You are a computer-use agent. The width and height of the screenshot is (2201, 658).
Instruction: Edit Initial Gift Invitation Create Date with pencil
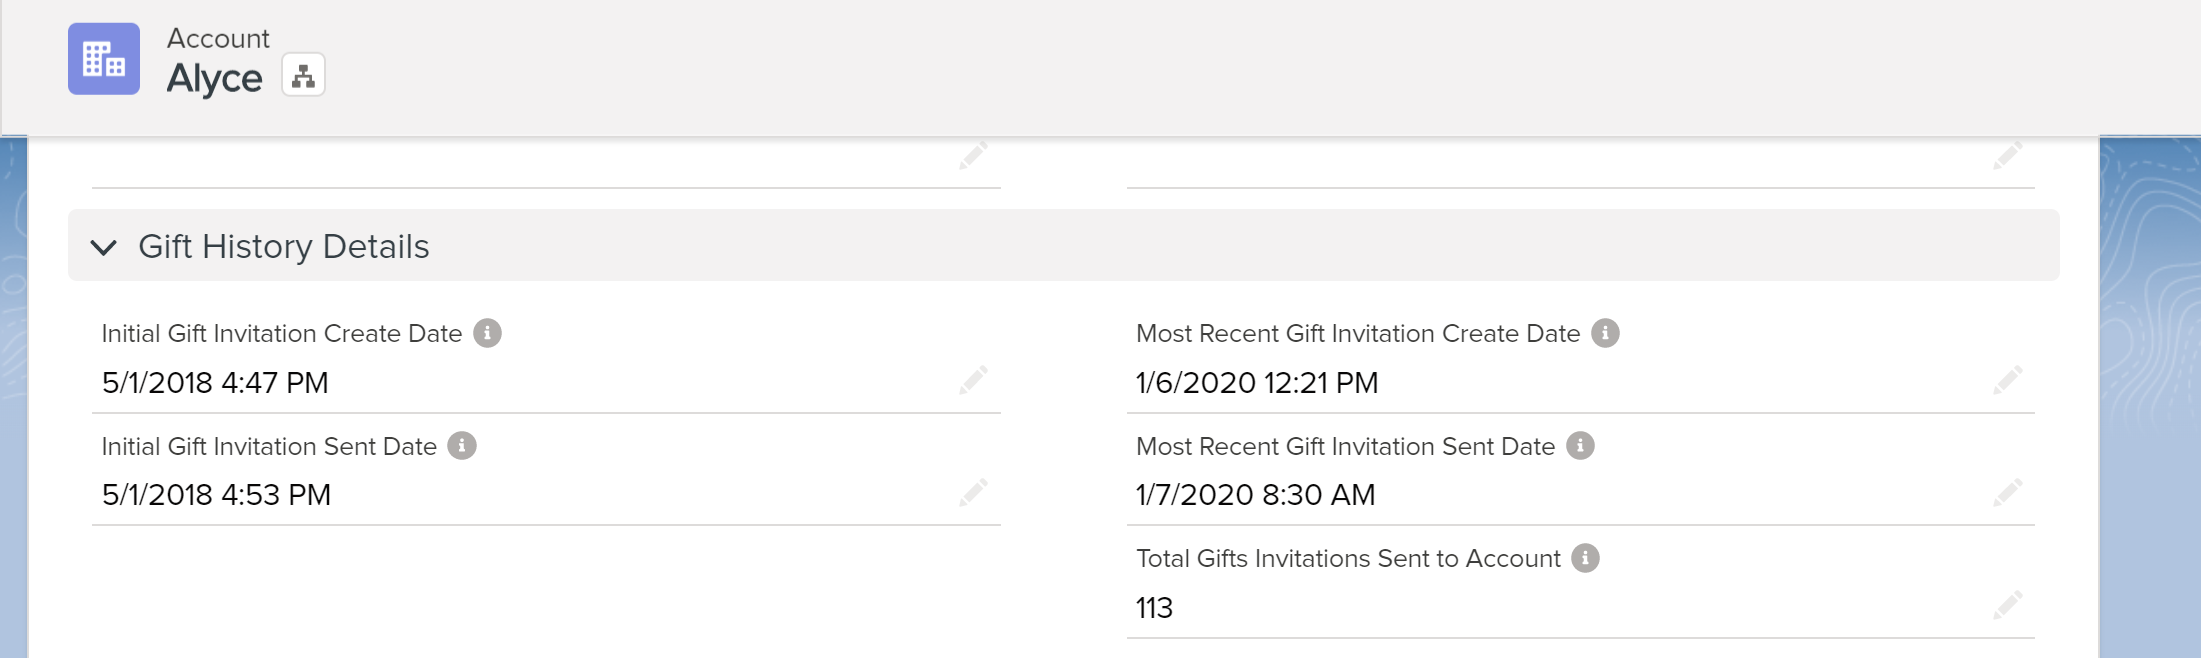tap(973, 381)
